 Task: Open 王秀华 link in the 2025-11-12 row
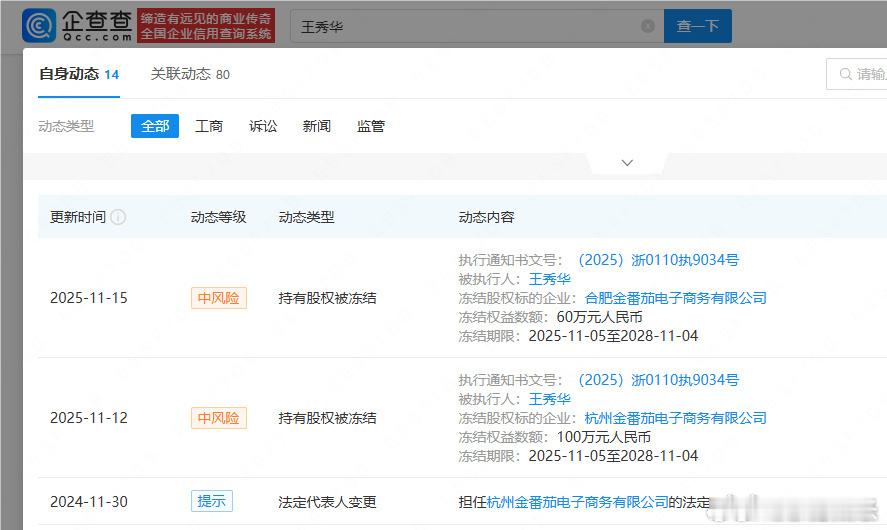tap(550, 399)
